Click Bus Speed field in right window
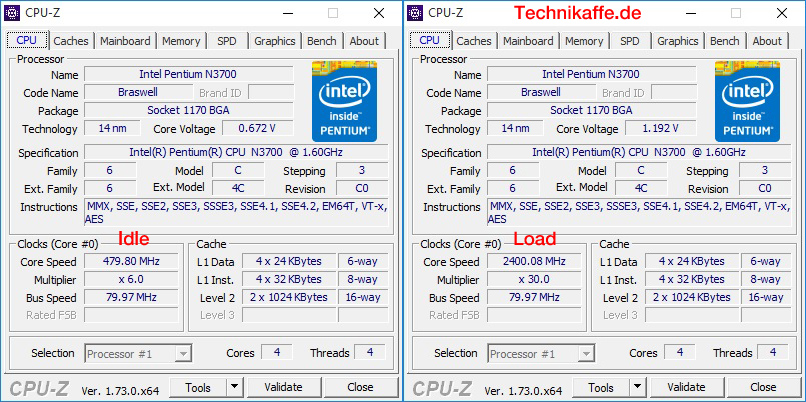The height and width of the screenshot is (402, 806). tap(535, 297)
